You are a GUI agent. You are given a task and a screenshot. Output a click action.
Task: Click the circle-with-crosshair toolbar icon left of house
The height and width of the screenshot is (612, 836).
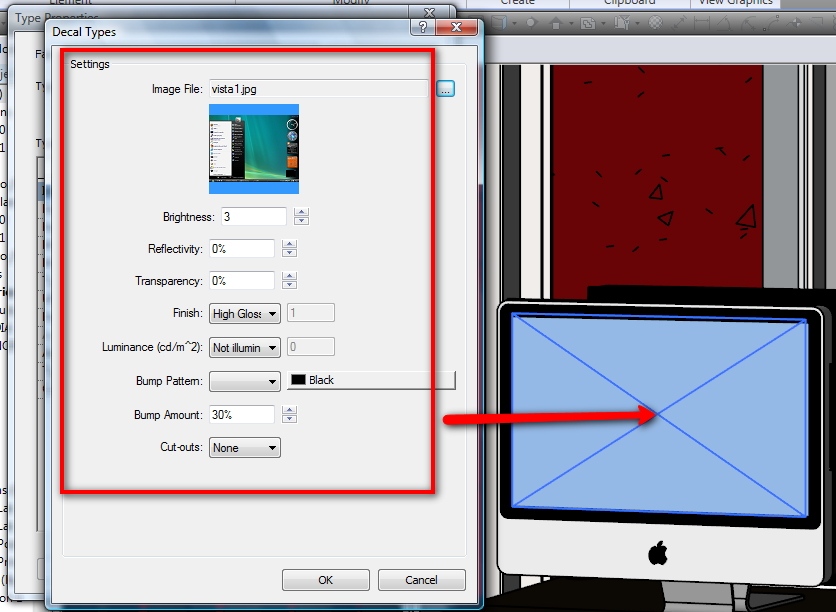pyautogui.click(x=532, y=23)
